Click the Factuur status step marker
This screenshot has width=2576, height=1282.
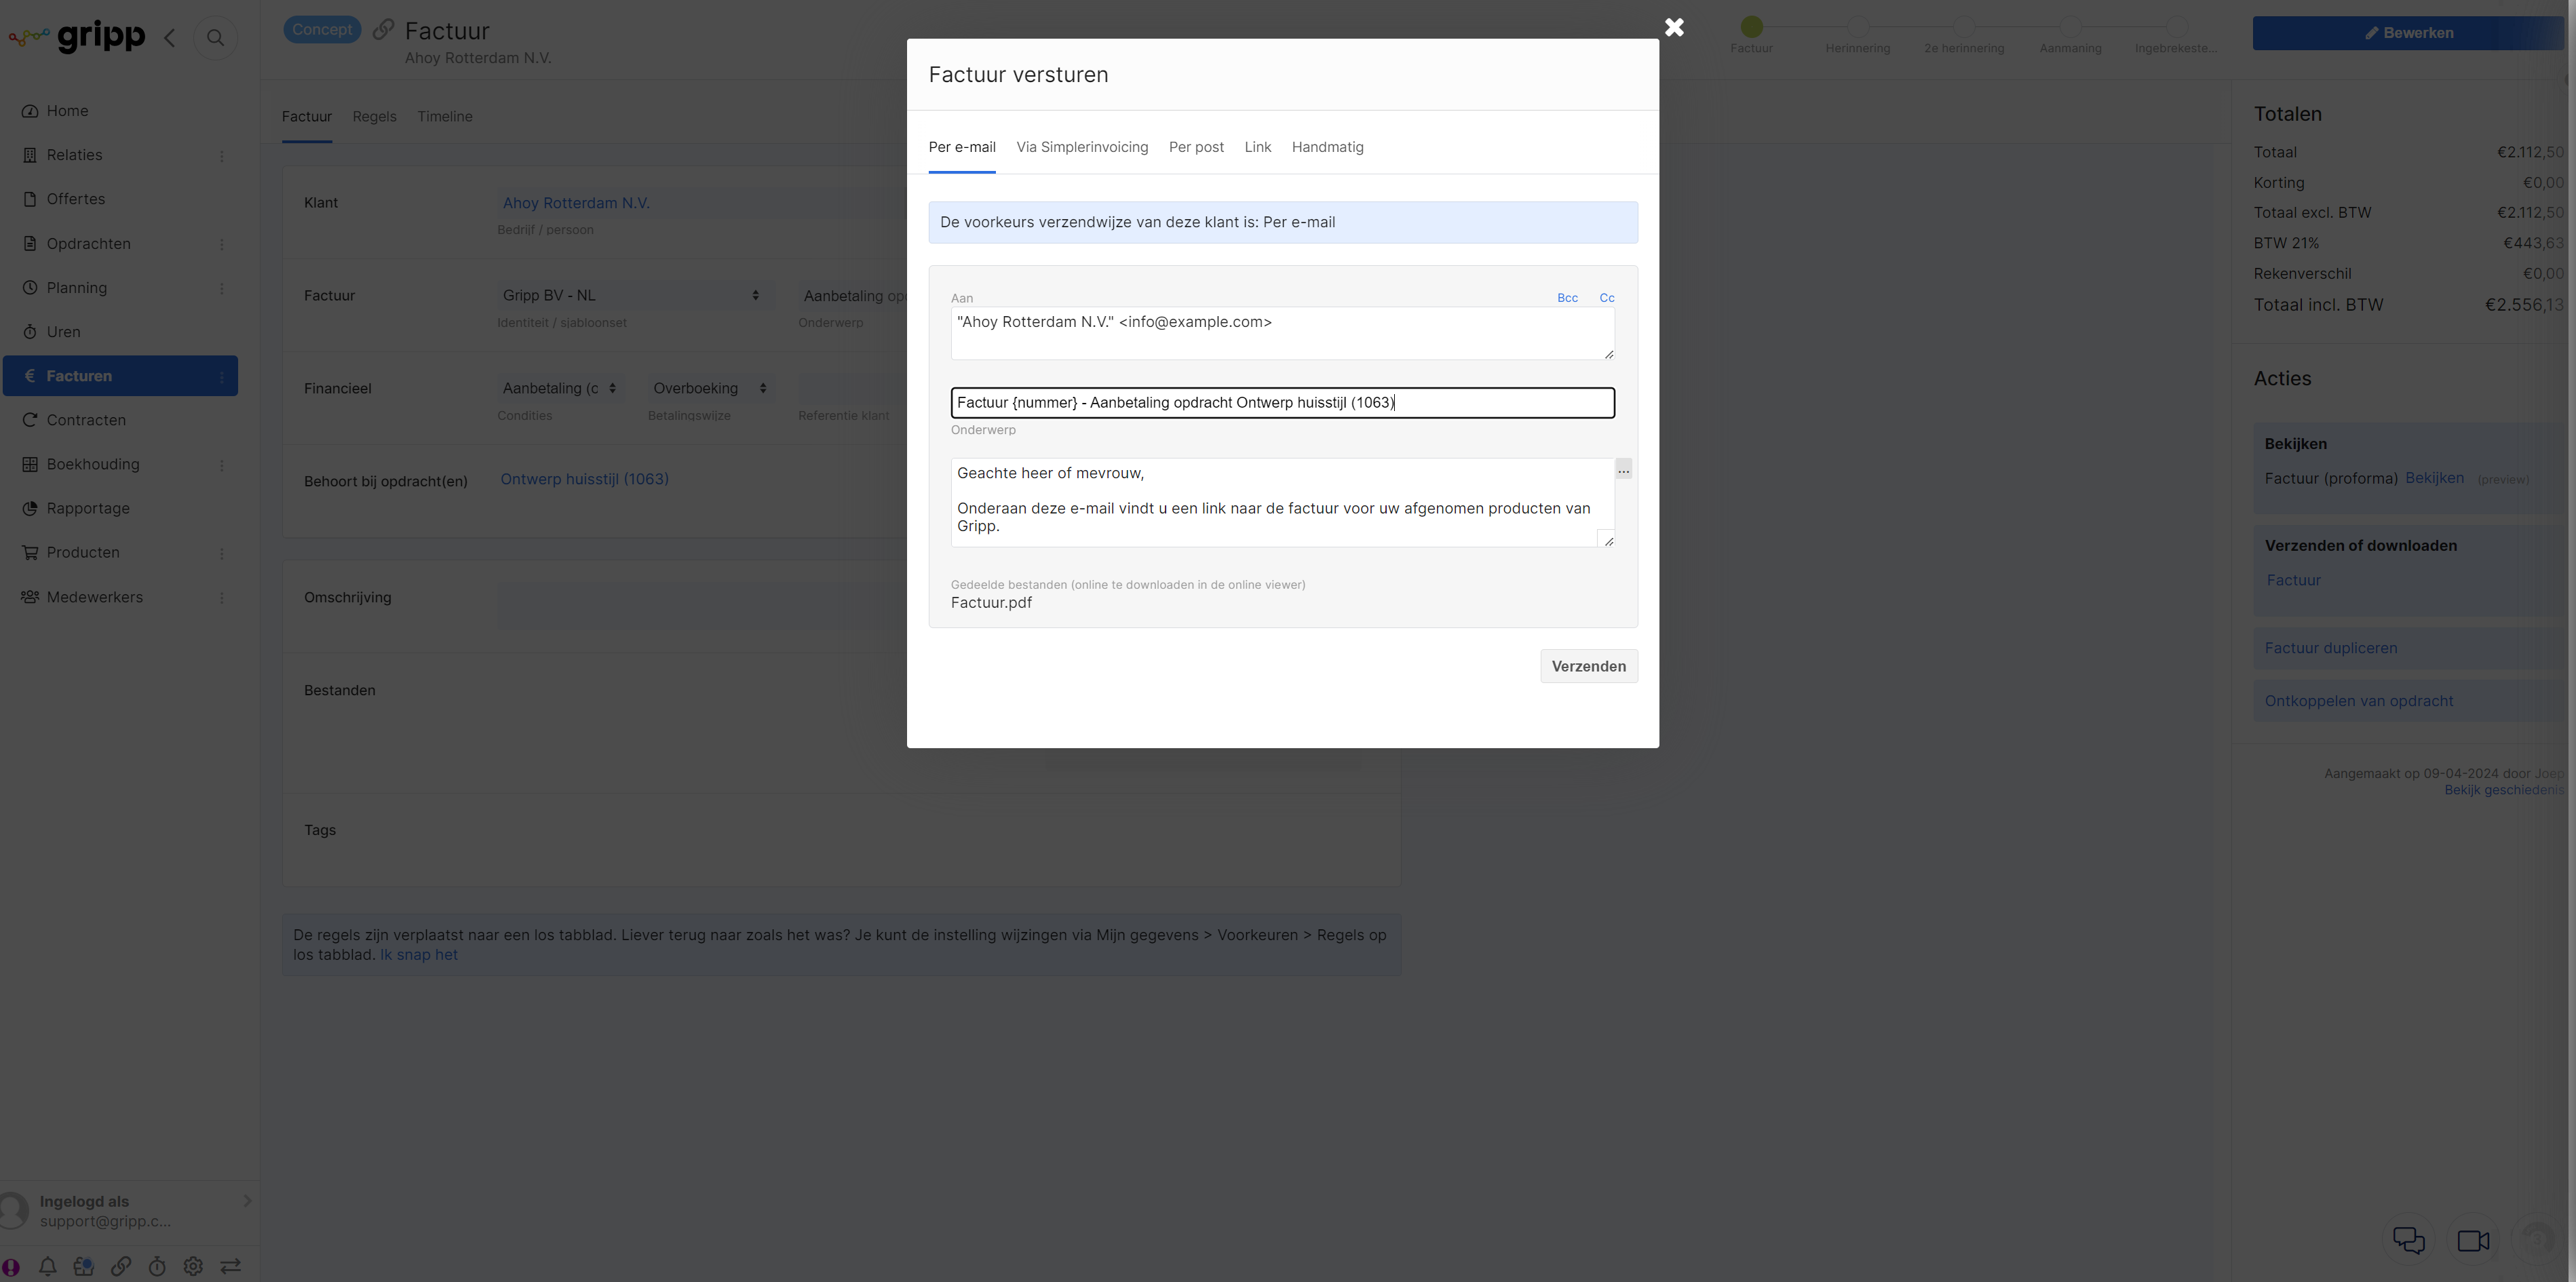tap(1751, 27)
